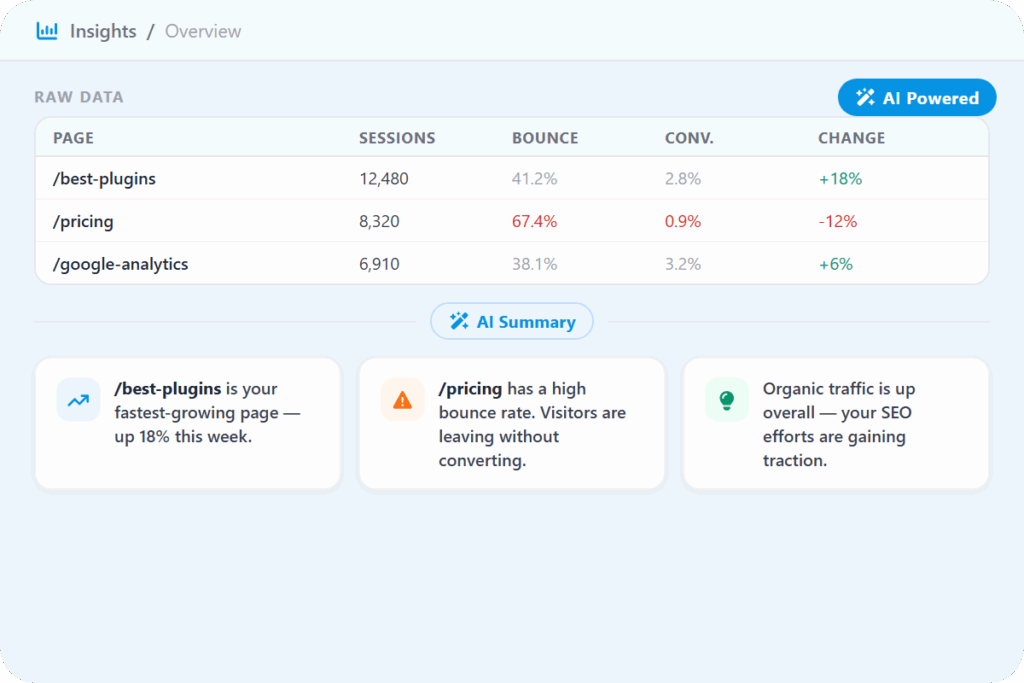This screenshot has width=1024, height=683.
Task: Click the +18% change value
Action: coord(839,179)
